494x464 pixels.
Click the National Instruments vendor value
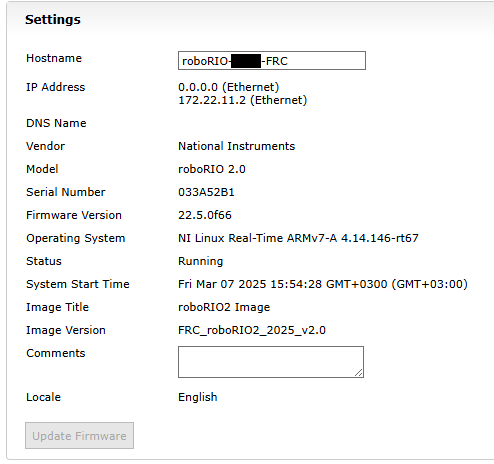tap(237, 146)
